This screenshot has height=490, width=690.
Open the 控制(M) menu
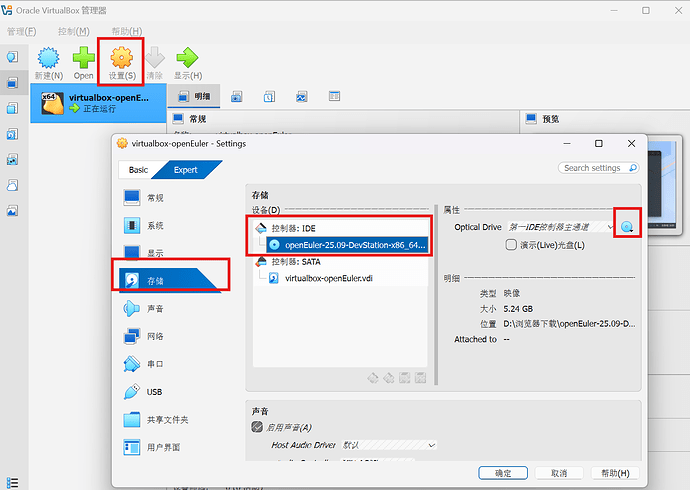coord(74,32)
